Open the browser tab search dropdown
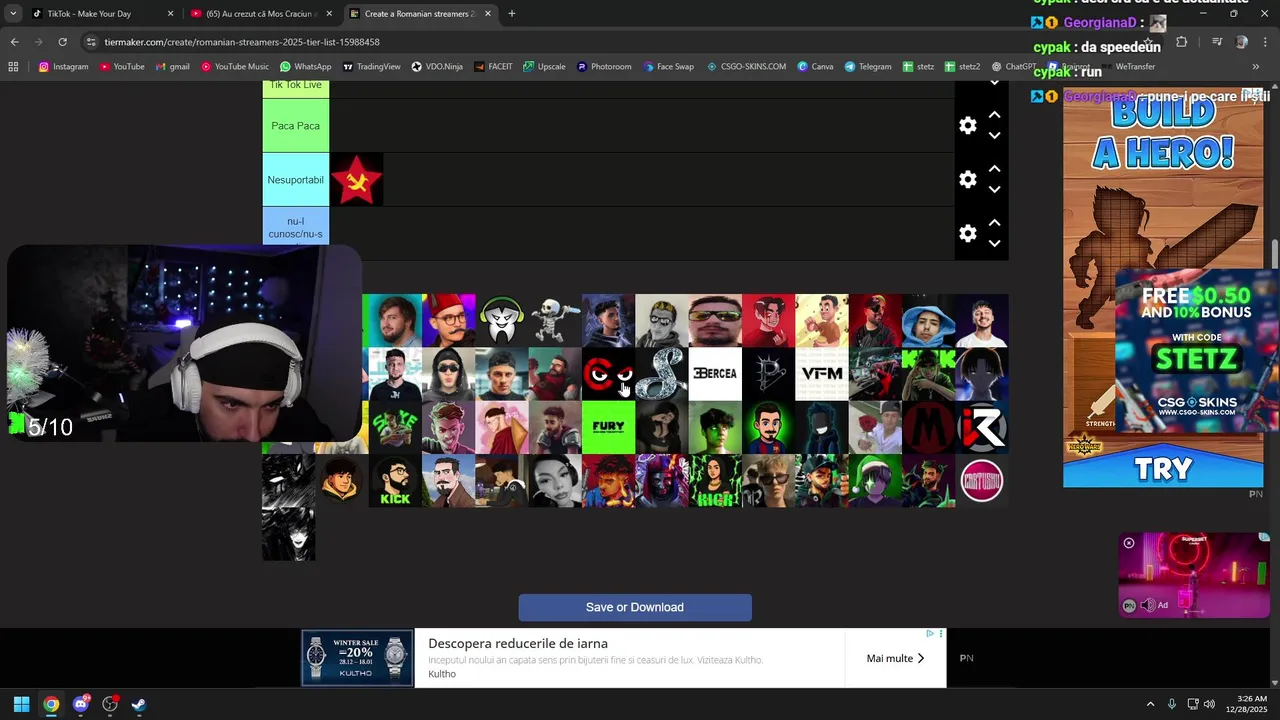This screenshot has width=1280, height=720. click(x=12, y=14)
